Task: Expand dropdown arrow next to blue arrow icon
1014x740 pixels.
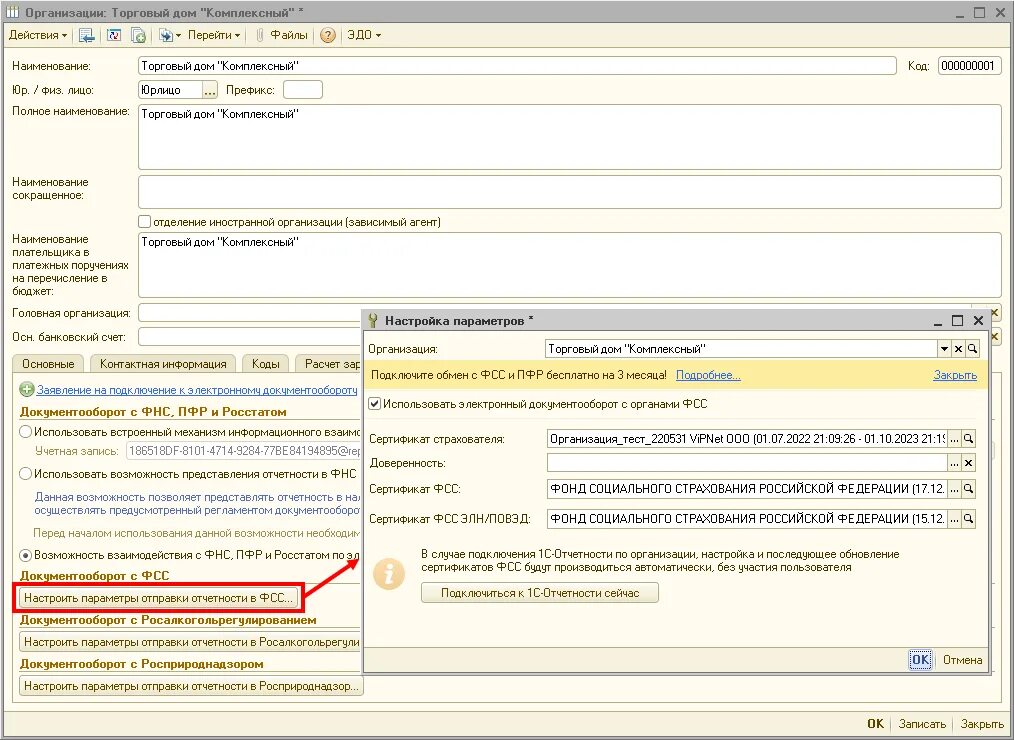Action: coord(178,35)
